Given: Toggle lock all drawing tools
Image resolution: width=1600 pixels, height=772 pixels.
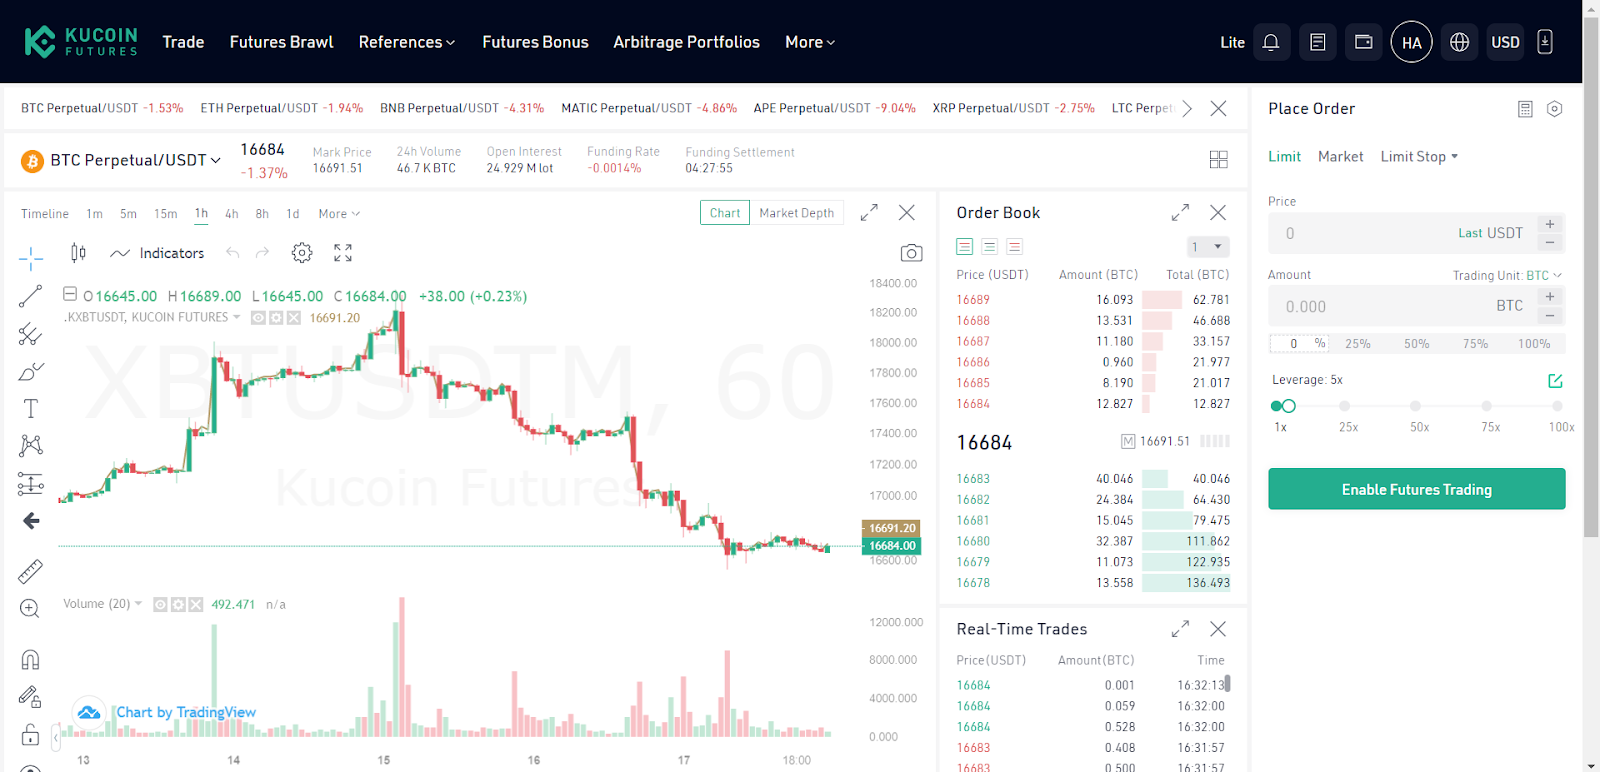Looking at the screenshot, I should pos(31,735).
